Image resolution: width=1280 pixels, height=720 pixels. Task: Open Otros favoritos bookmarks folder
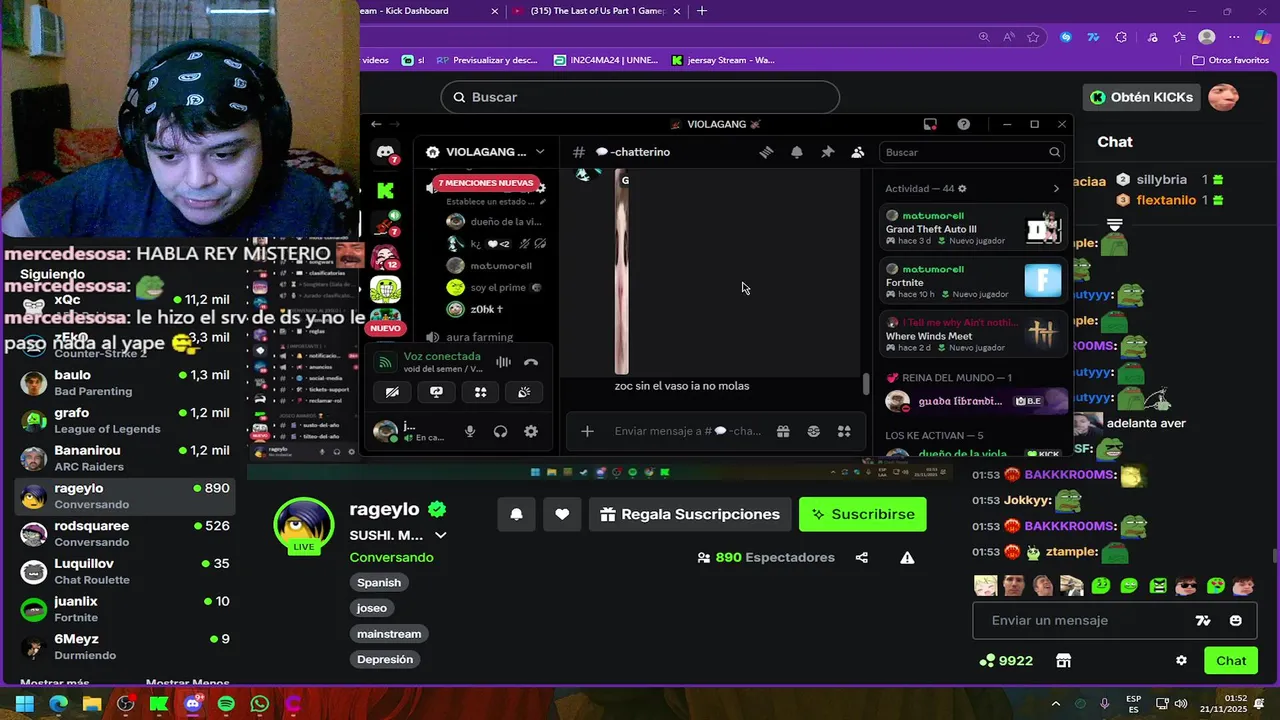tap(1230, 60)
